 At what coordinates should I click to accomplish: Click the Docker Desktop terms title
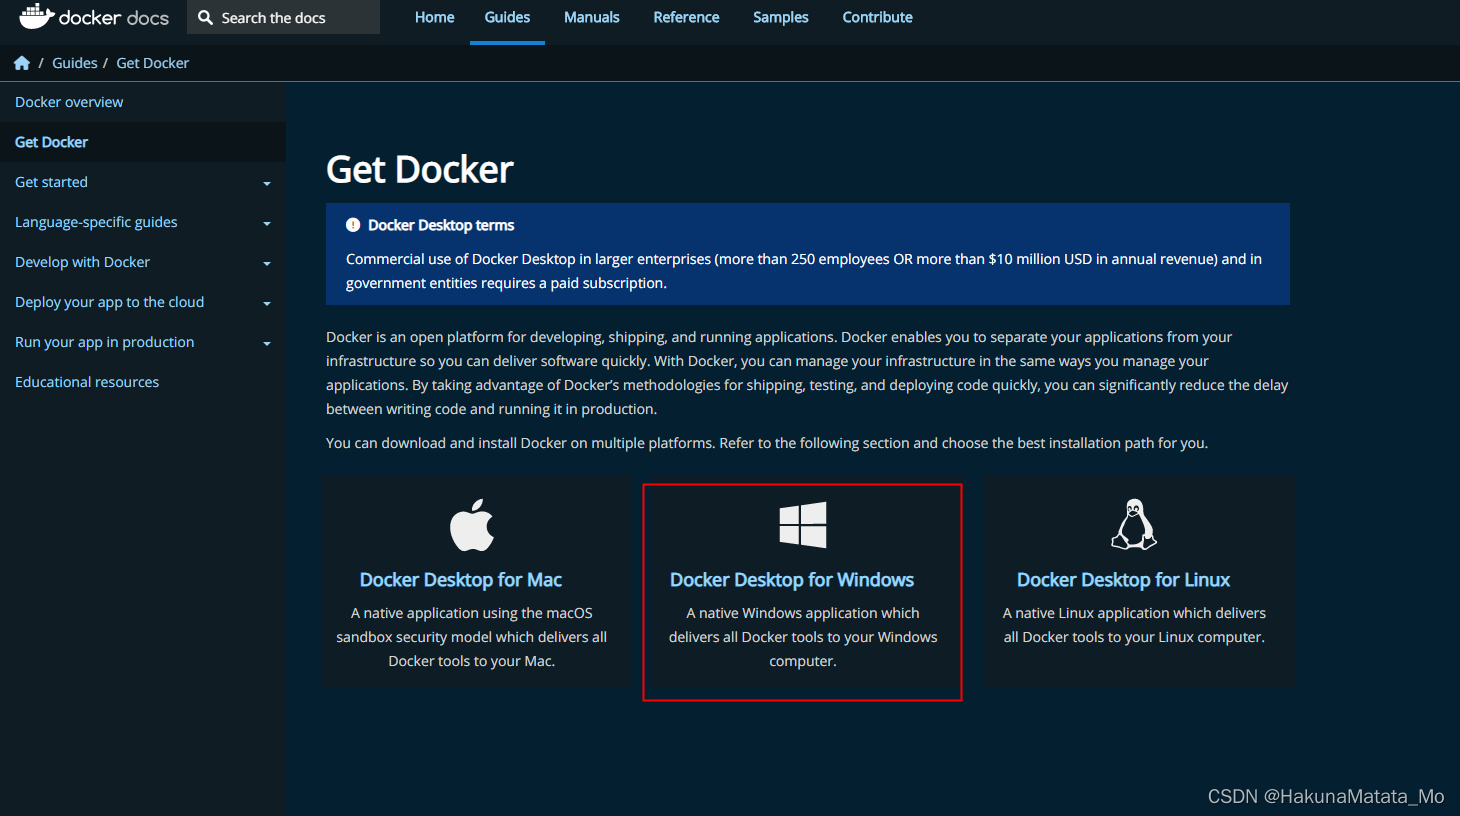click(441, 225)
